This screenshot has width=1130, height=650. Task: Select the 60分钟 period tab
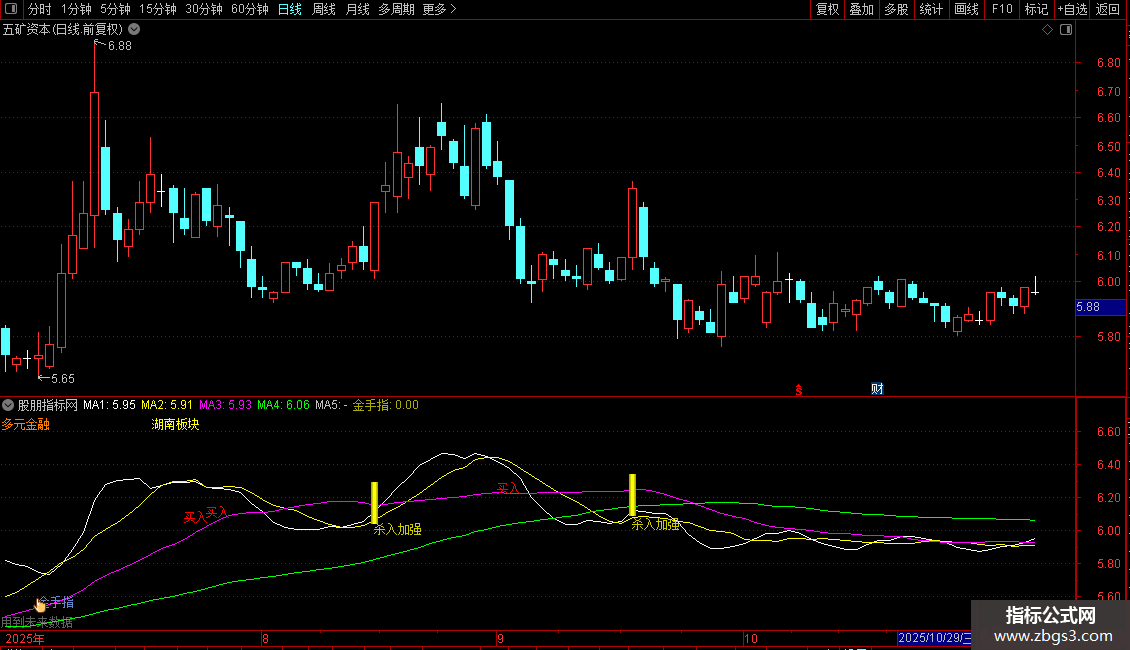click(250, 9)
